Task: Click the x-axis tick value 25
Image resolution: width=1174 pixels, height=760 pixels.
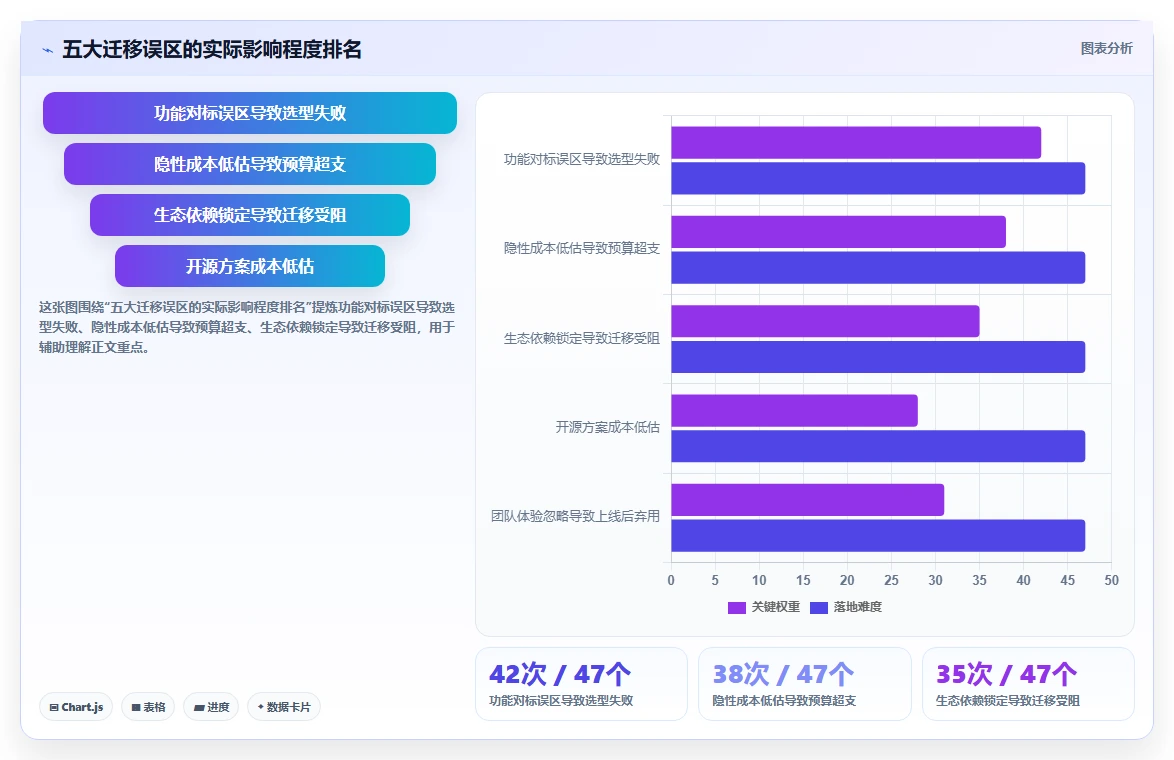Action: [x=891, y=580]
